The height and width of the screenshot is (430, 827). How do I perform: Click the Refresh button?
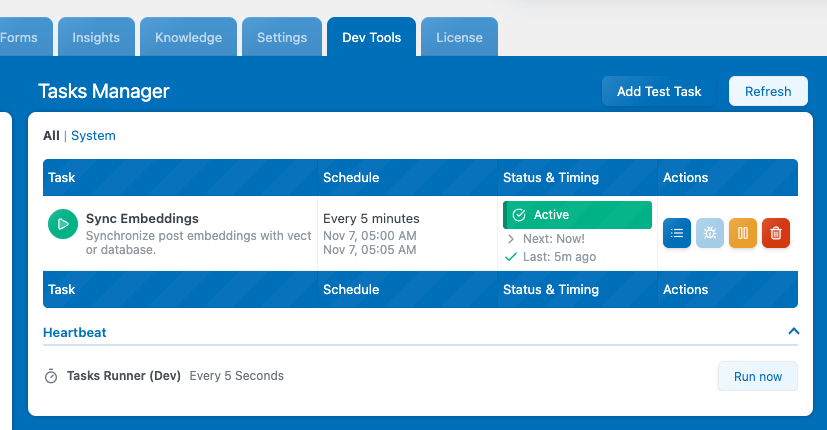pyautogui.click(x=768, y=91)
